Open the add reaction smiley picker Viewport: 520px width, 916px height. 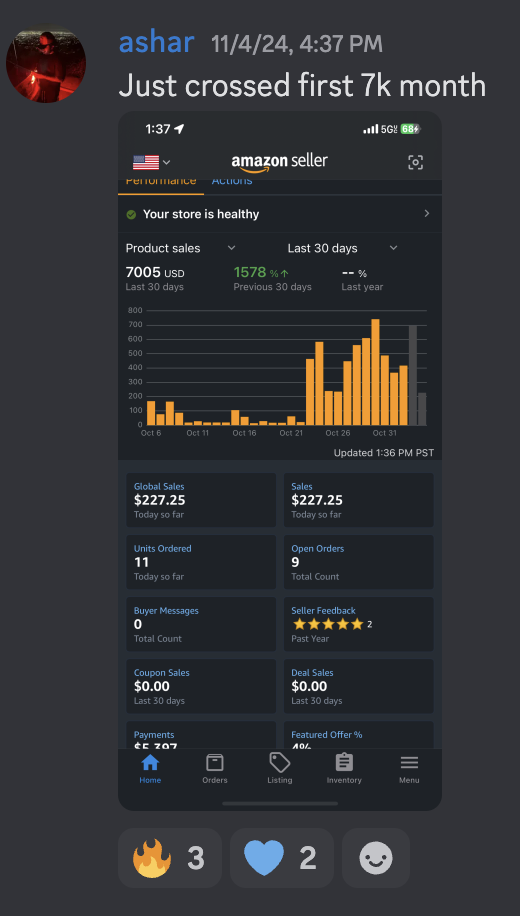click(x=376, y=858)
